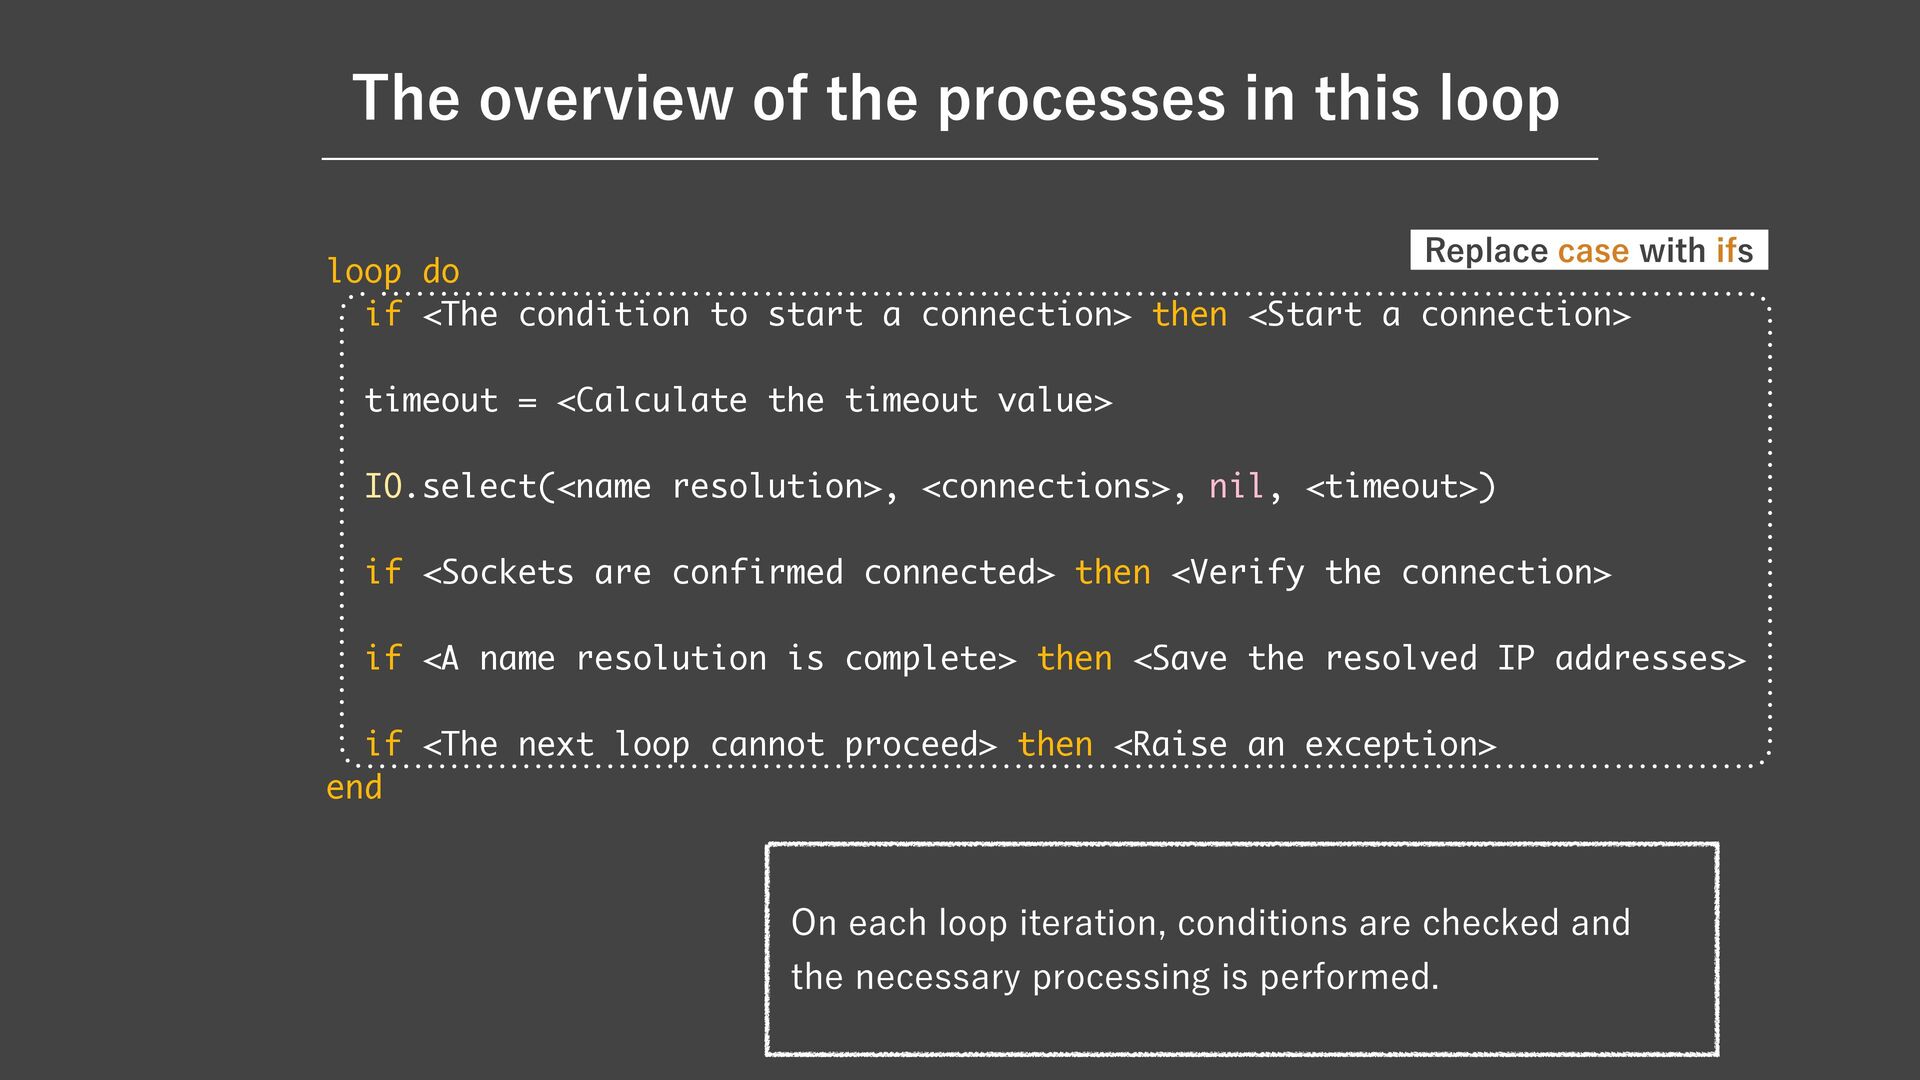Click '<Sockets are confirmed connected>' condition
The height and width of the screenshot is (1080, 1920).
739,573
